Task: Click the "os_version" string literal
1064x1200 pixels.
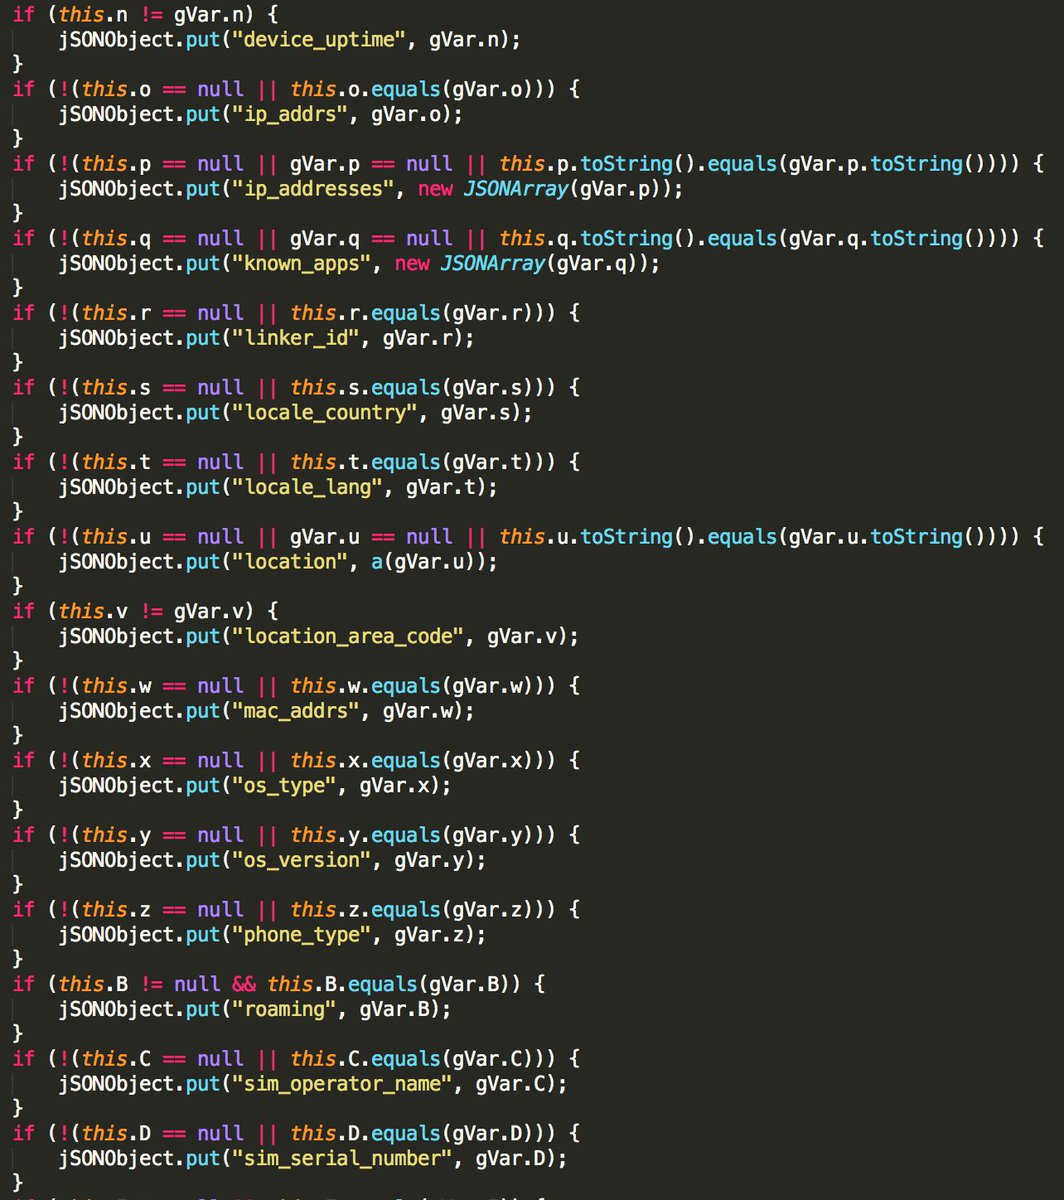Action: pyautogui.click(x=302, y=860)
